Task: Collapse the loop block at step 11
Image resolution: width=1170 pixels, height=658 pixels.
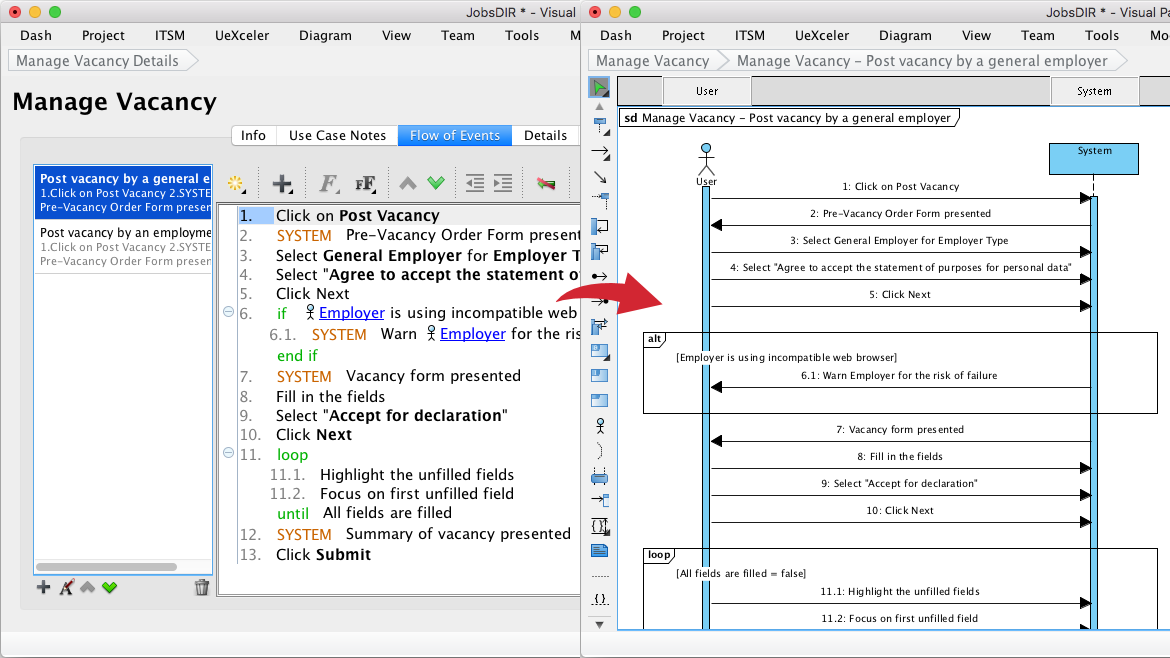Action: click(x=229, y=454)
